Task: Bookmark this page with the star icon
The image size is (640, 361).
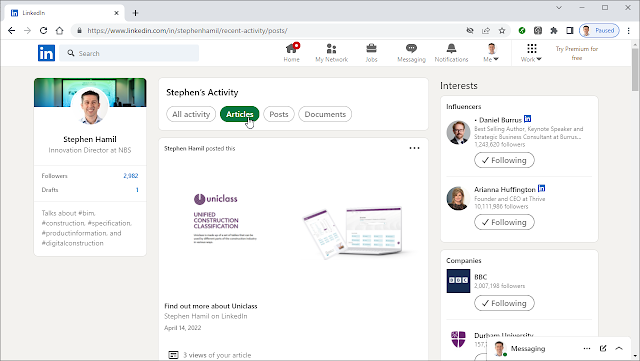Action: tap(502, 31)
